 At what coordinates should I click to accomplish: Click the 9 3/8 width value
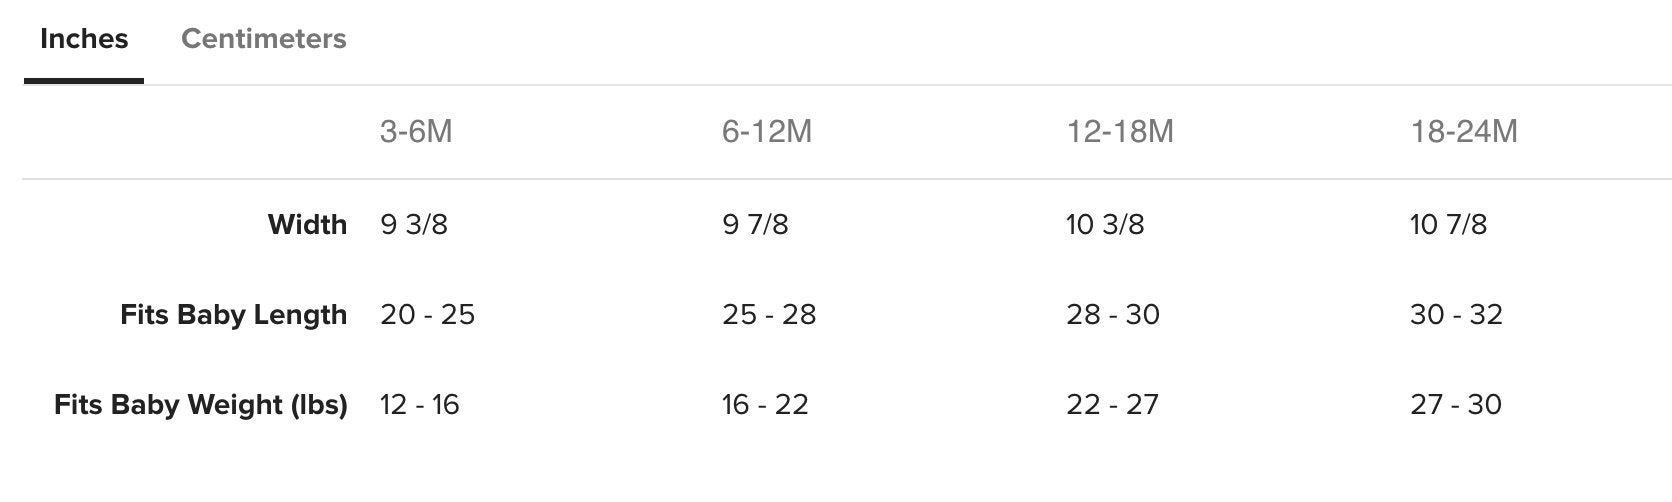click(x=414, y=224)
